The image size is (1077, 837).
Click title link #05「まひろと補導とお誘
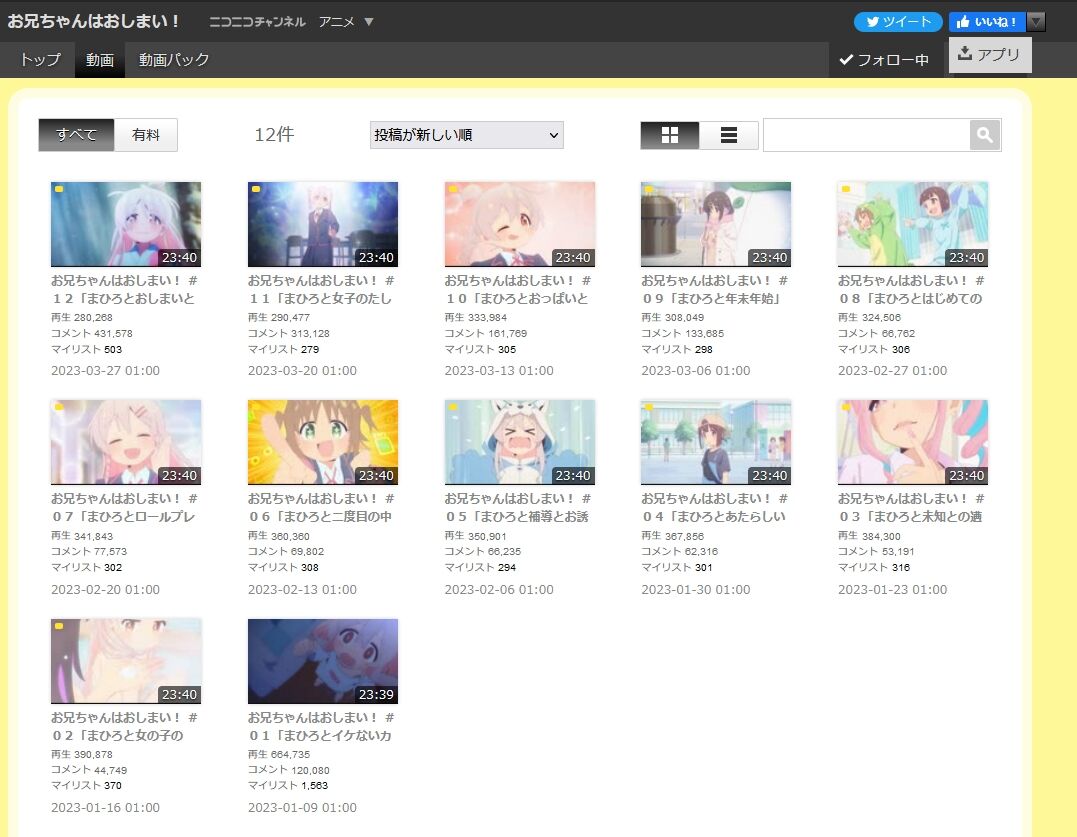[517, 507]
